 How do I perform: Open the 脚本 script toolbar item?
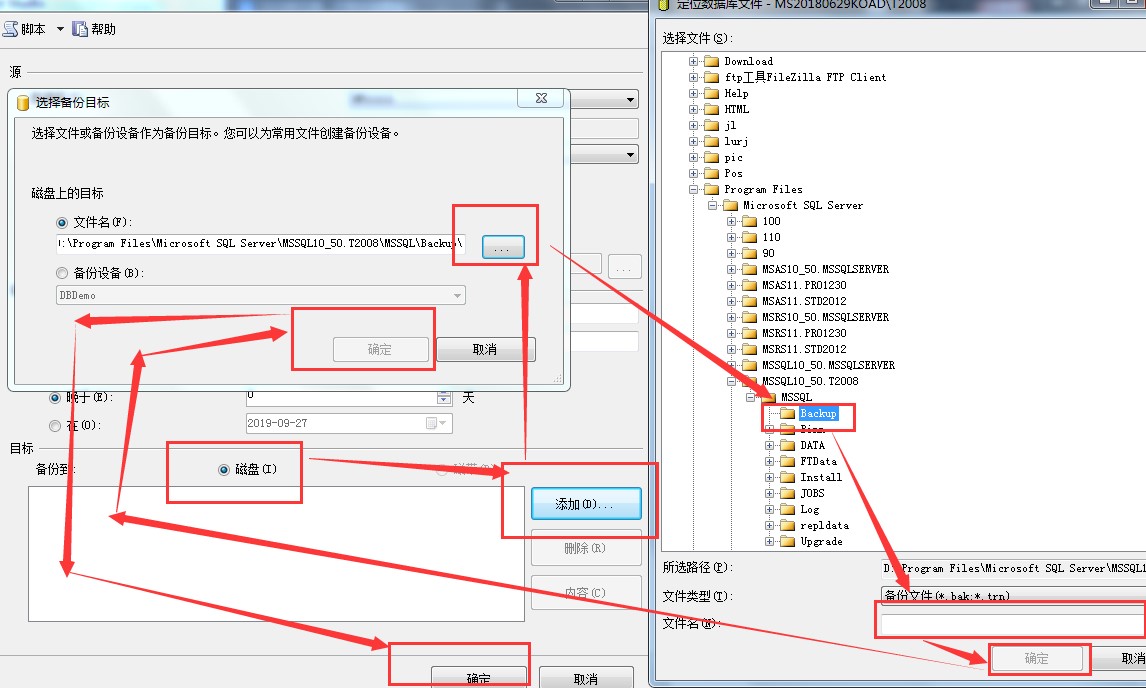(x=24, y=29)
